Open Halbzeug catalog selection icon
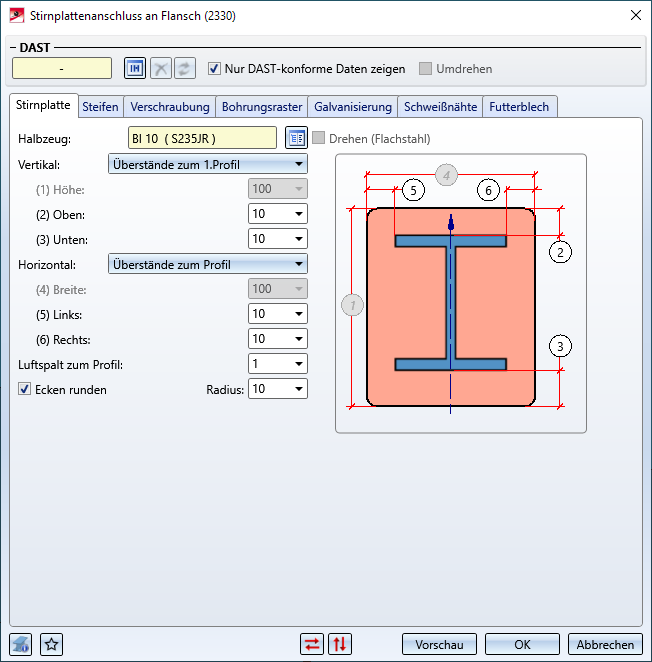 [296, 138]
